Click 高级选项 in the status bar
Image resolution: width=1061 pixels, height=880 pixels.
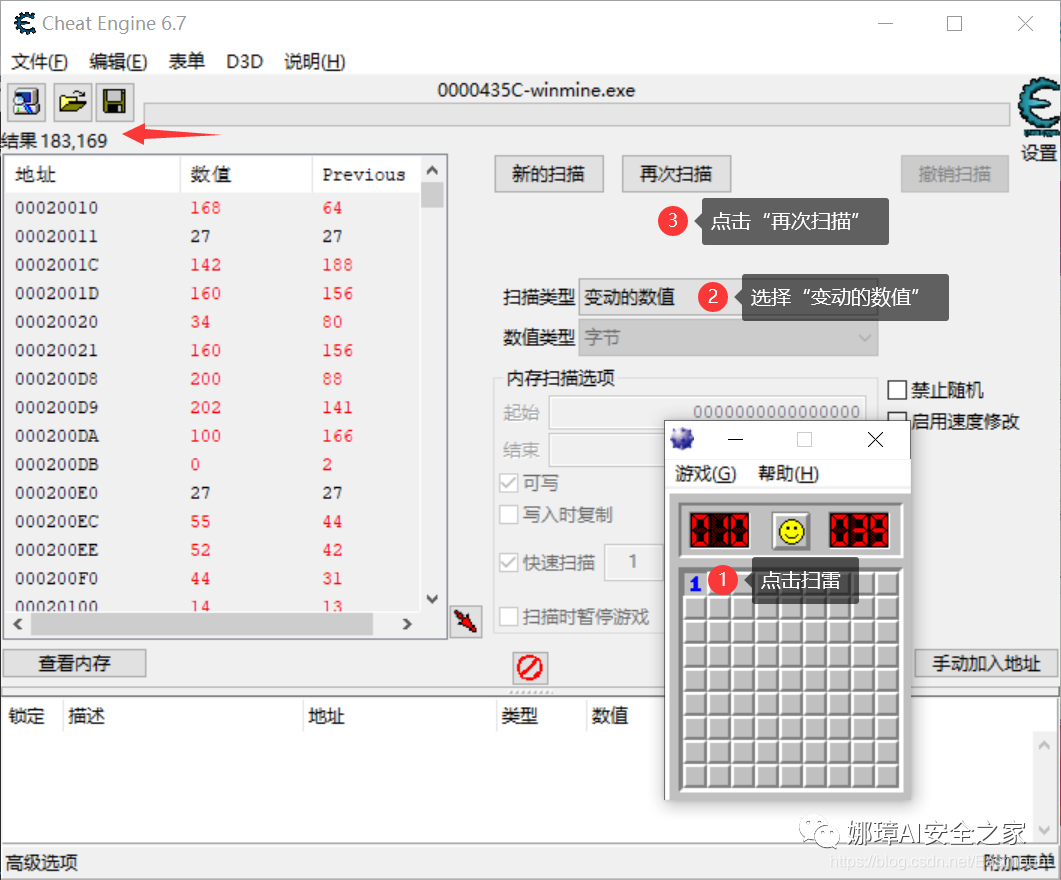tap(41, 862)
